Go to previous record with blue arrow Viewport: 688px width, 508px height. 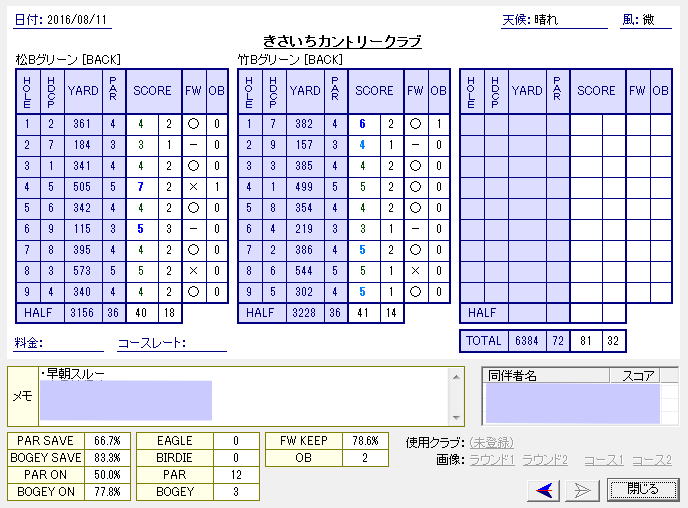coord(543,490)
